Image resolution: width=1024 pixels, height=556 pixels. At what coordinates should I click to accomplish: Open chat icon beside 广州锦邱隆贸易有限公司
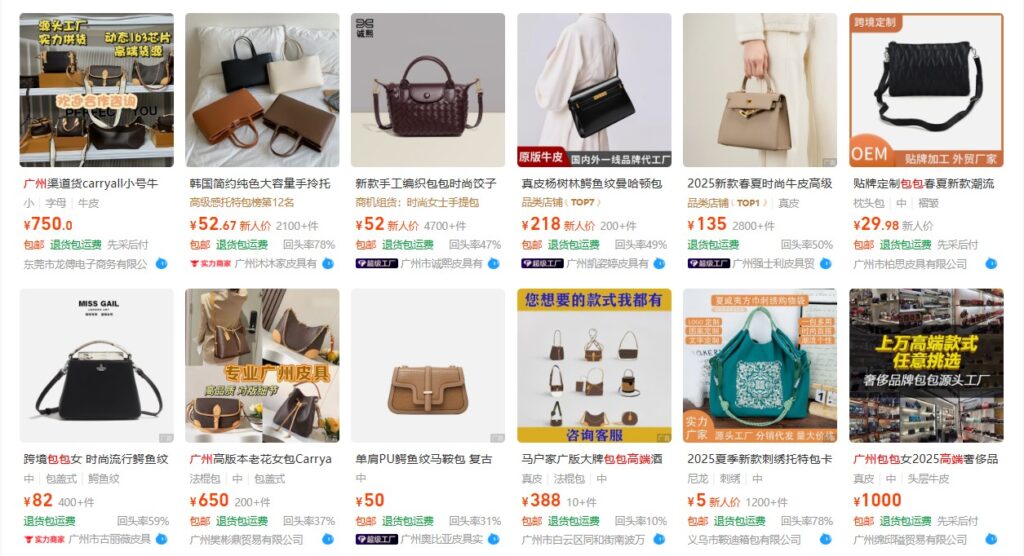(x=991, y=540)
